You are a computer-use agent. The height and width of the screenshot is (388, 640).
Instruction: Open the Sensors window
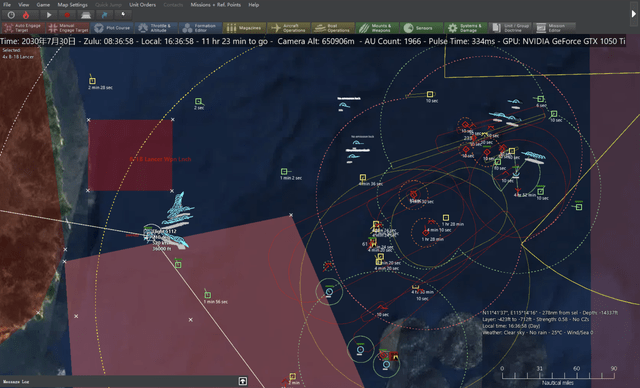pyautogui.click(x=421, y=28)
